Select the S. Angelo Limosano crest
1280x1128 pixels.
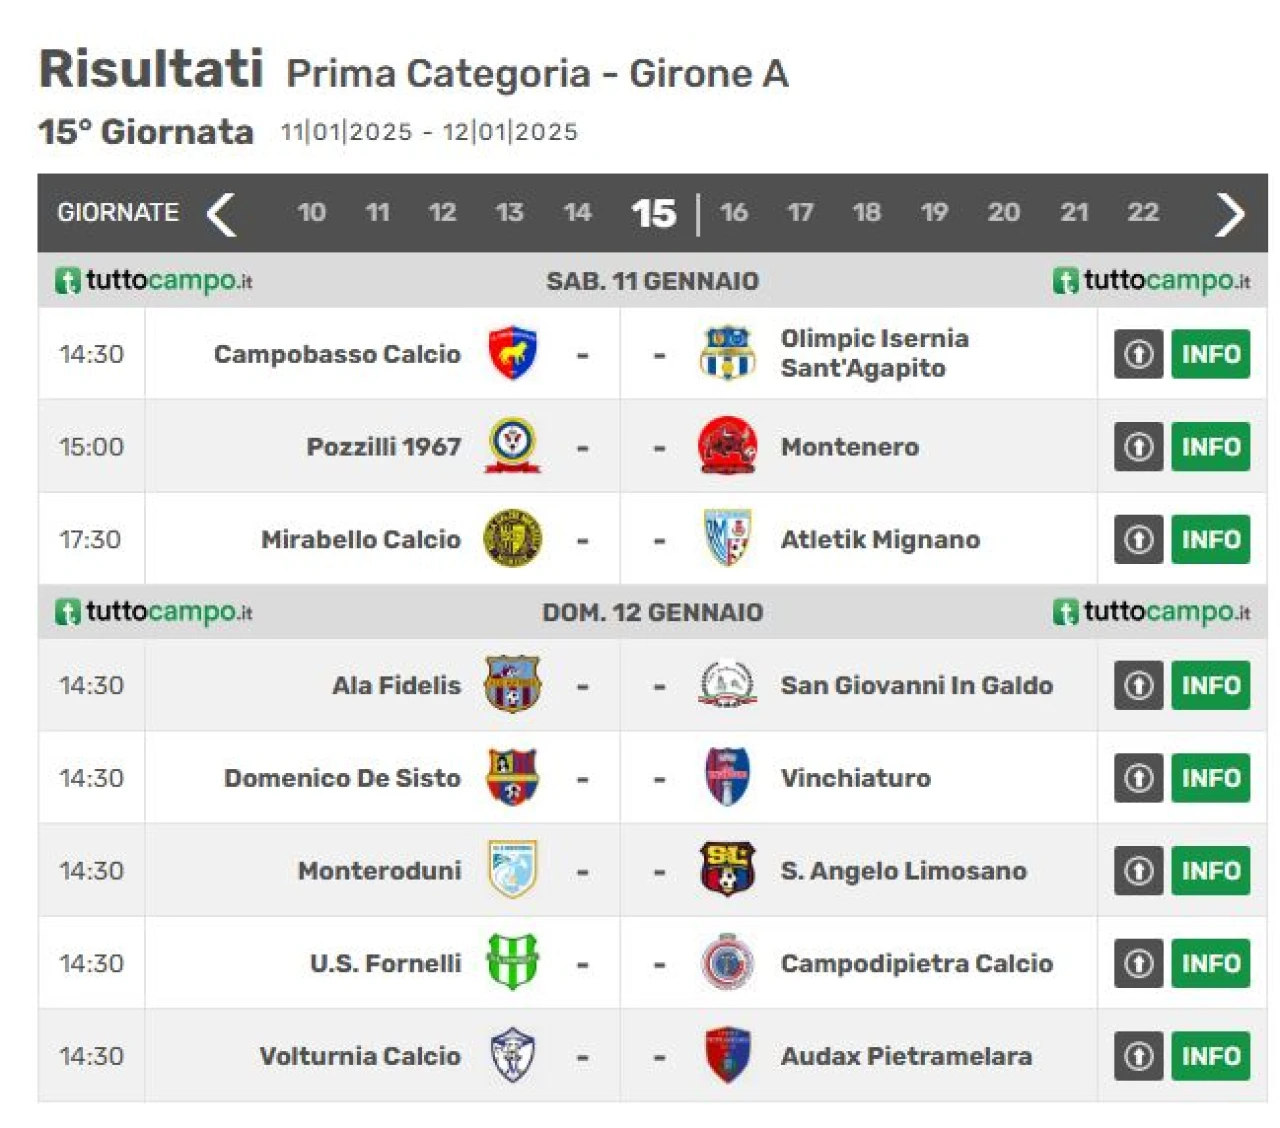[727, 870]
